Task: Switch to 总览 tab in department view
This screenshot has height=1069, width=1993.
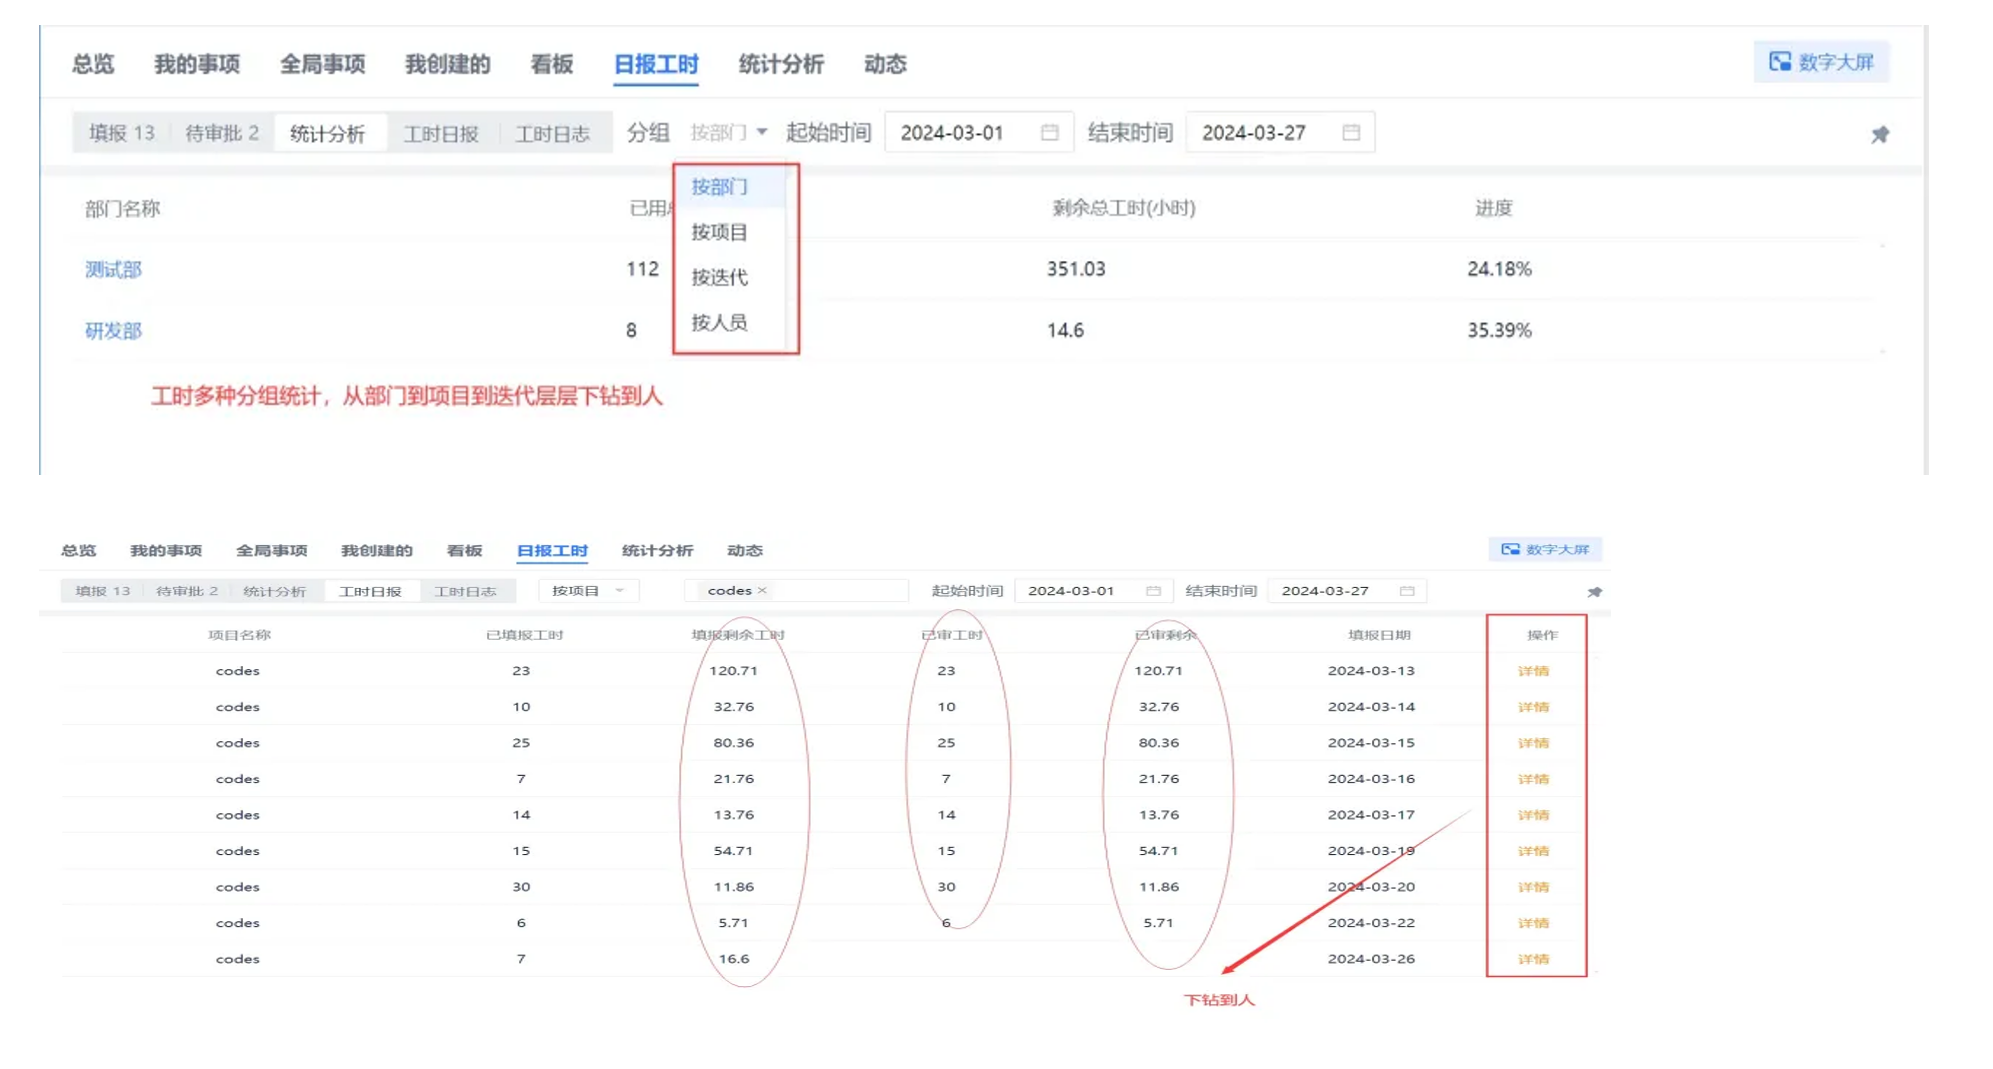Action: tap(93, 64)
